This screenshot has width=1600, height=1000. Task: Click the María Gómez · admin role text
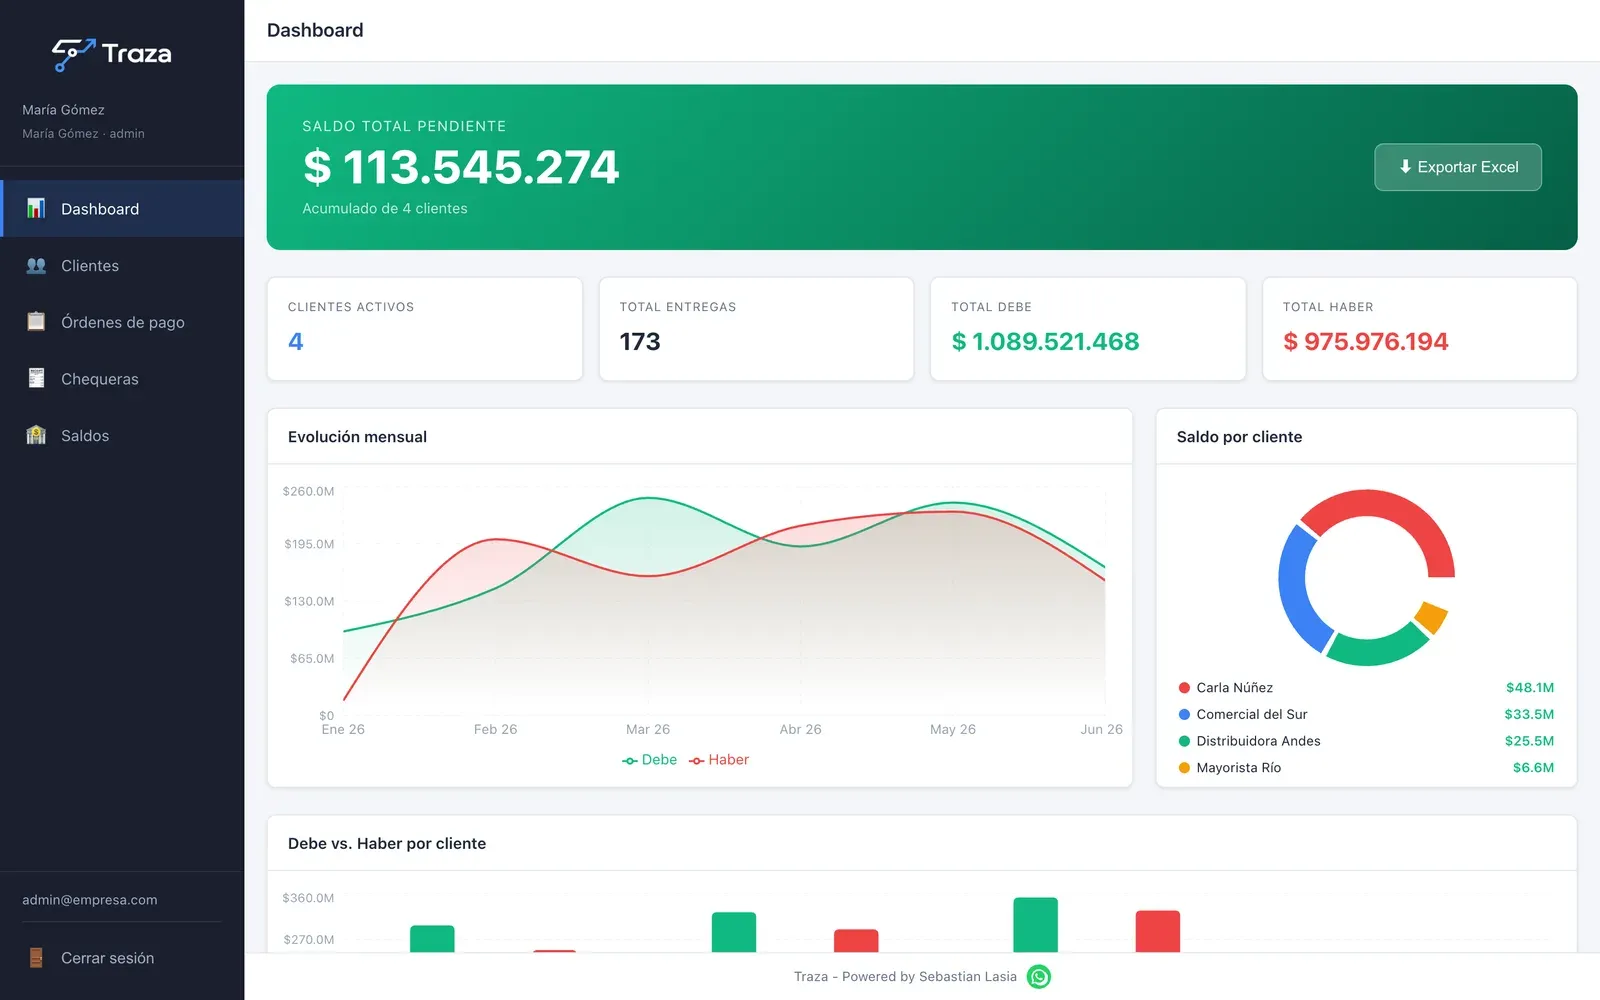click(x=83, y=133)
